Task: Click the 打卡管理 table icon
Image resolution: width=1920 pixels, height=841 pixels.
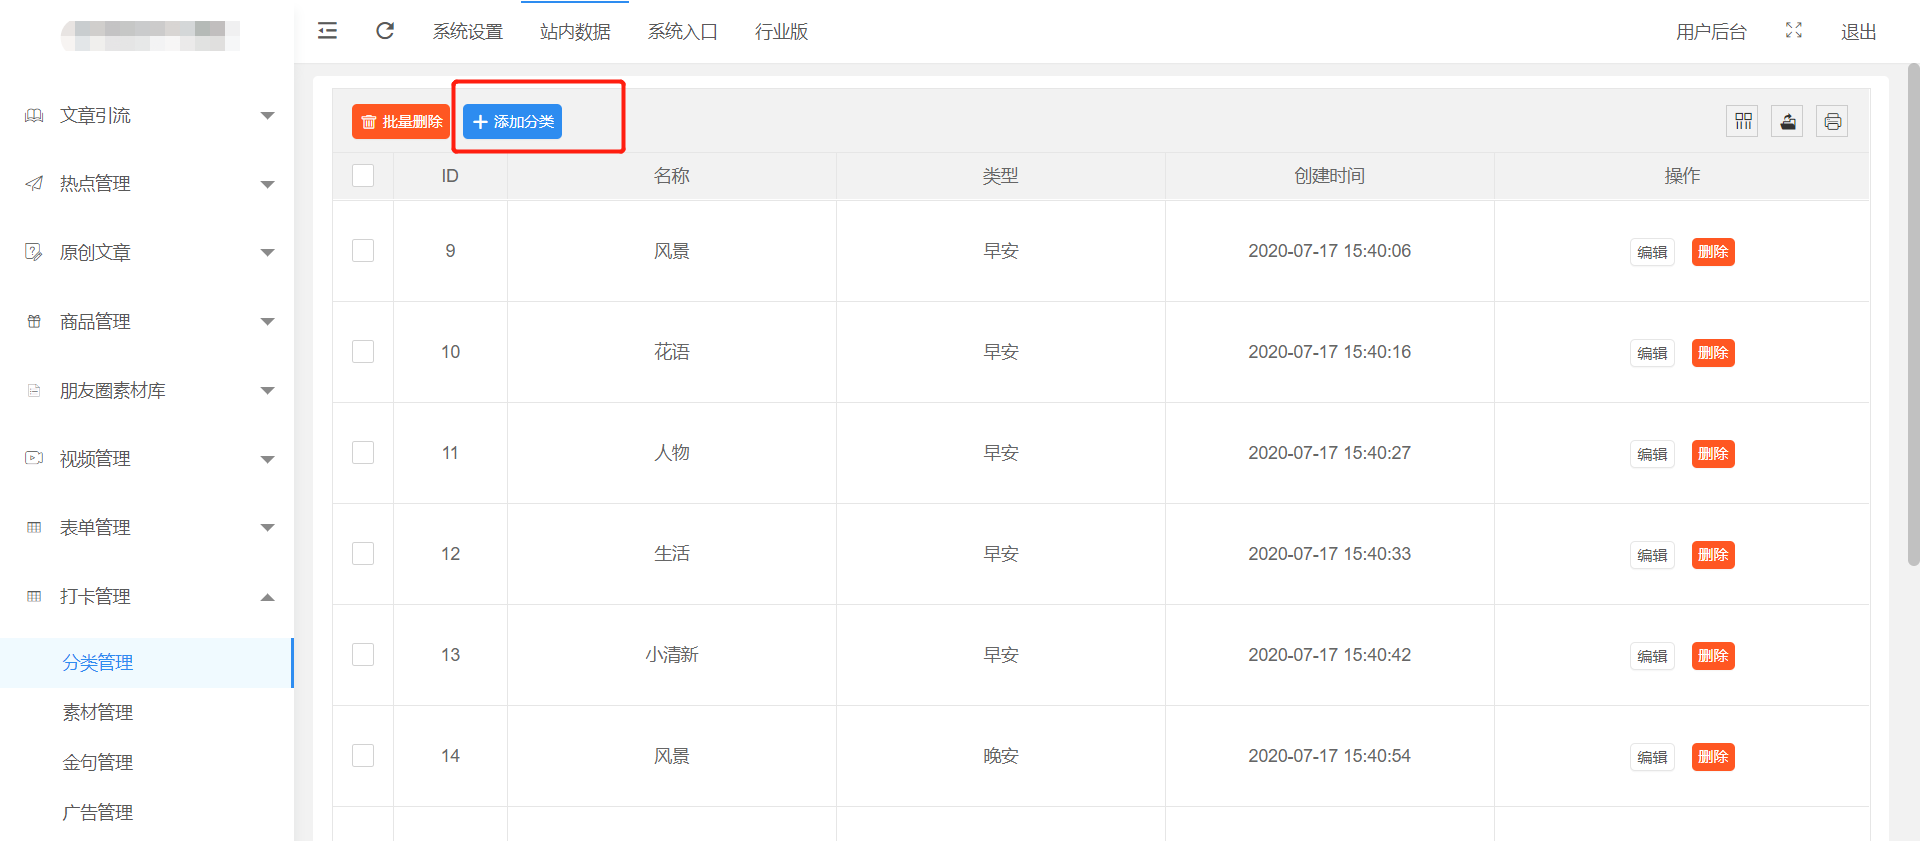Action: click(x=34, y=596)
